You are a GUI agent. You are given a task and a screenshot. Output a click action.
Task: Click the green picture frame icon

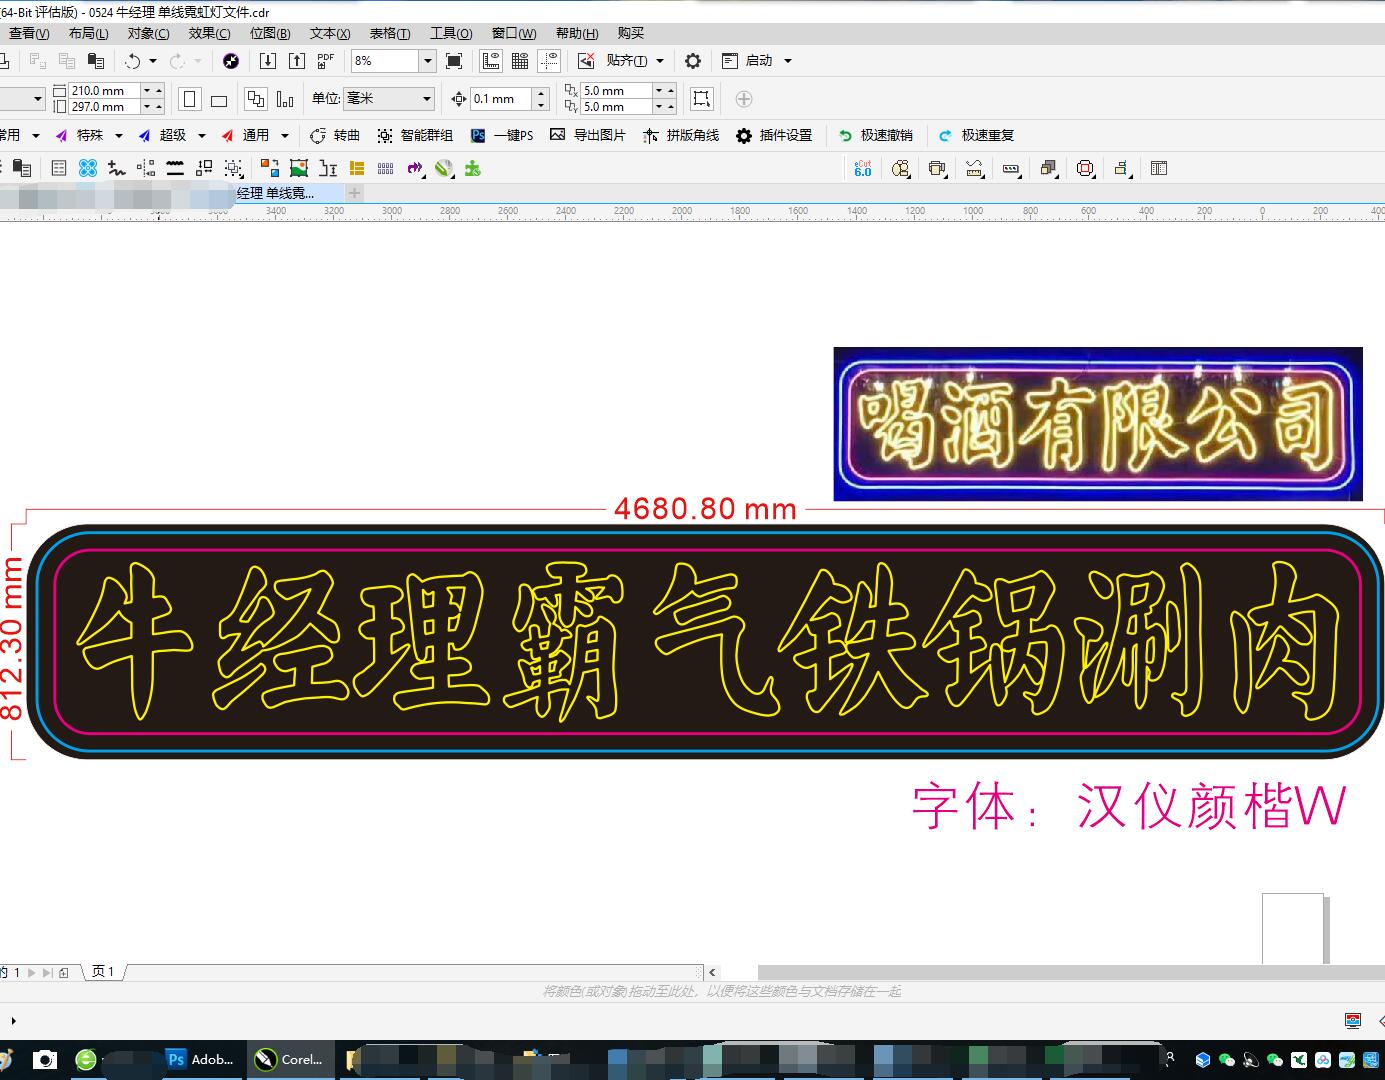(298, 168)
